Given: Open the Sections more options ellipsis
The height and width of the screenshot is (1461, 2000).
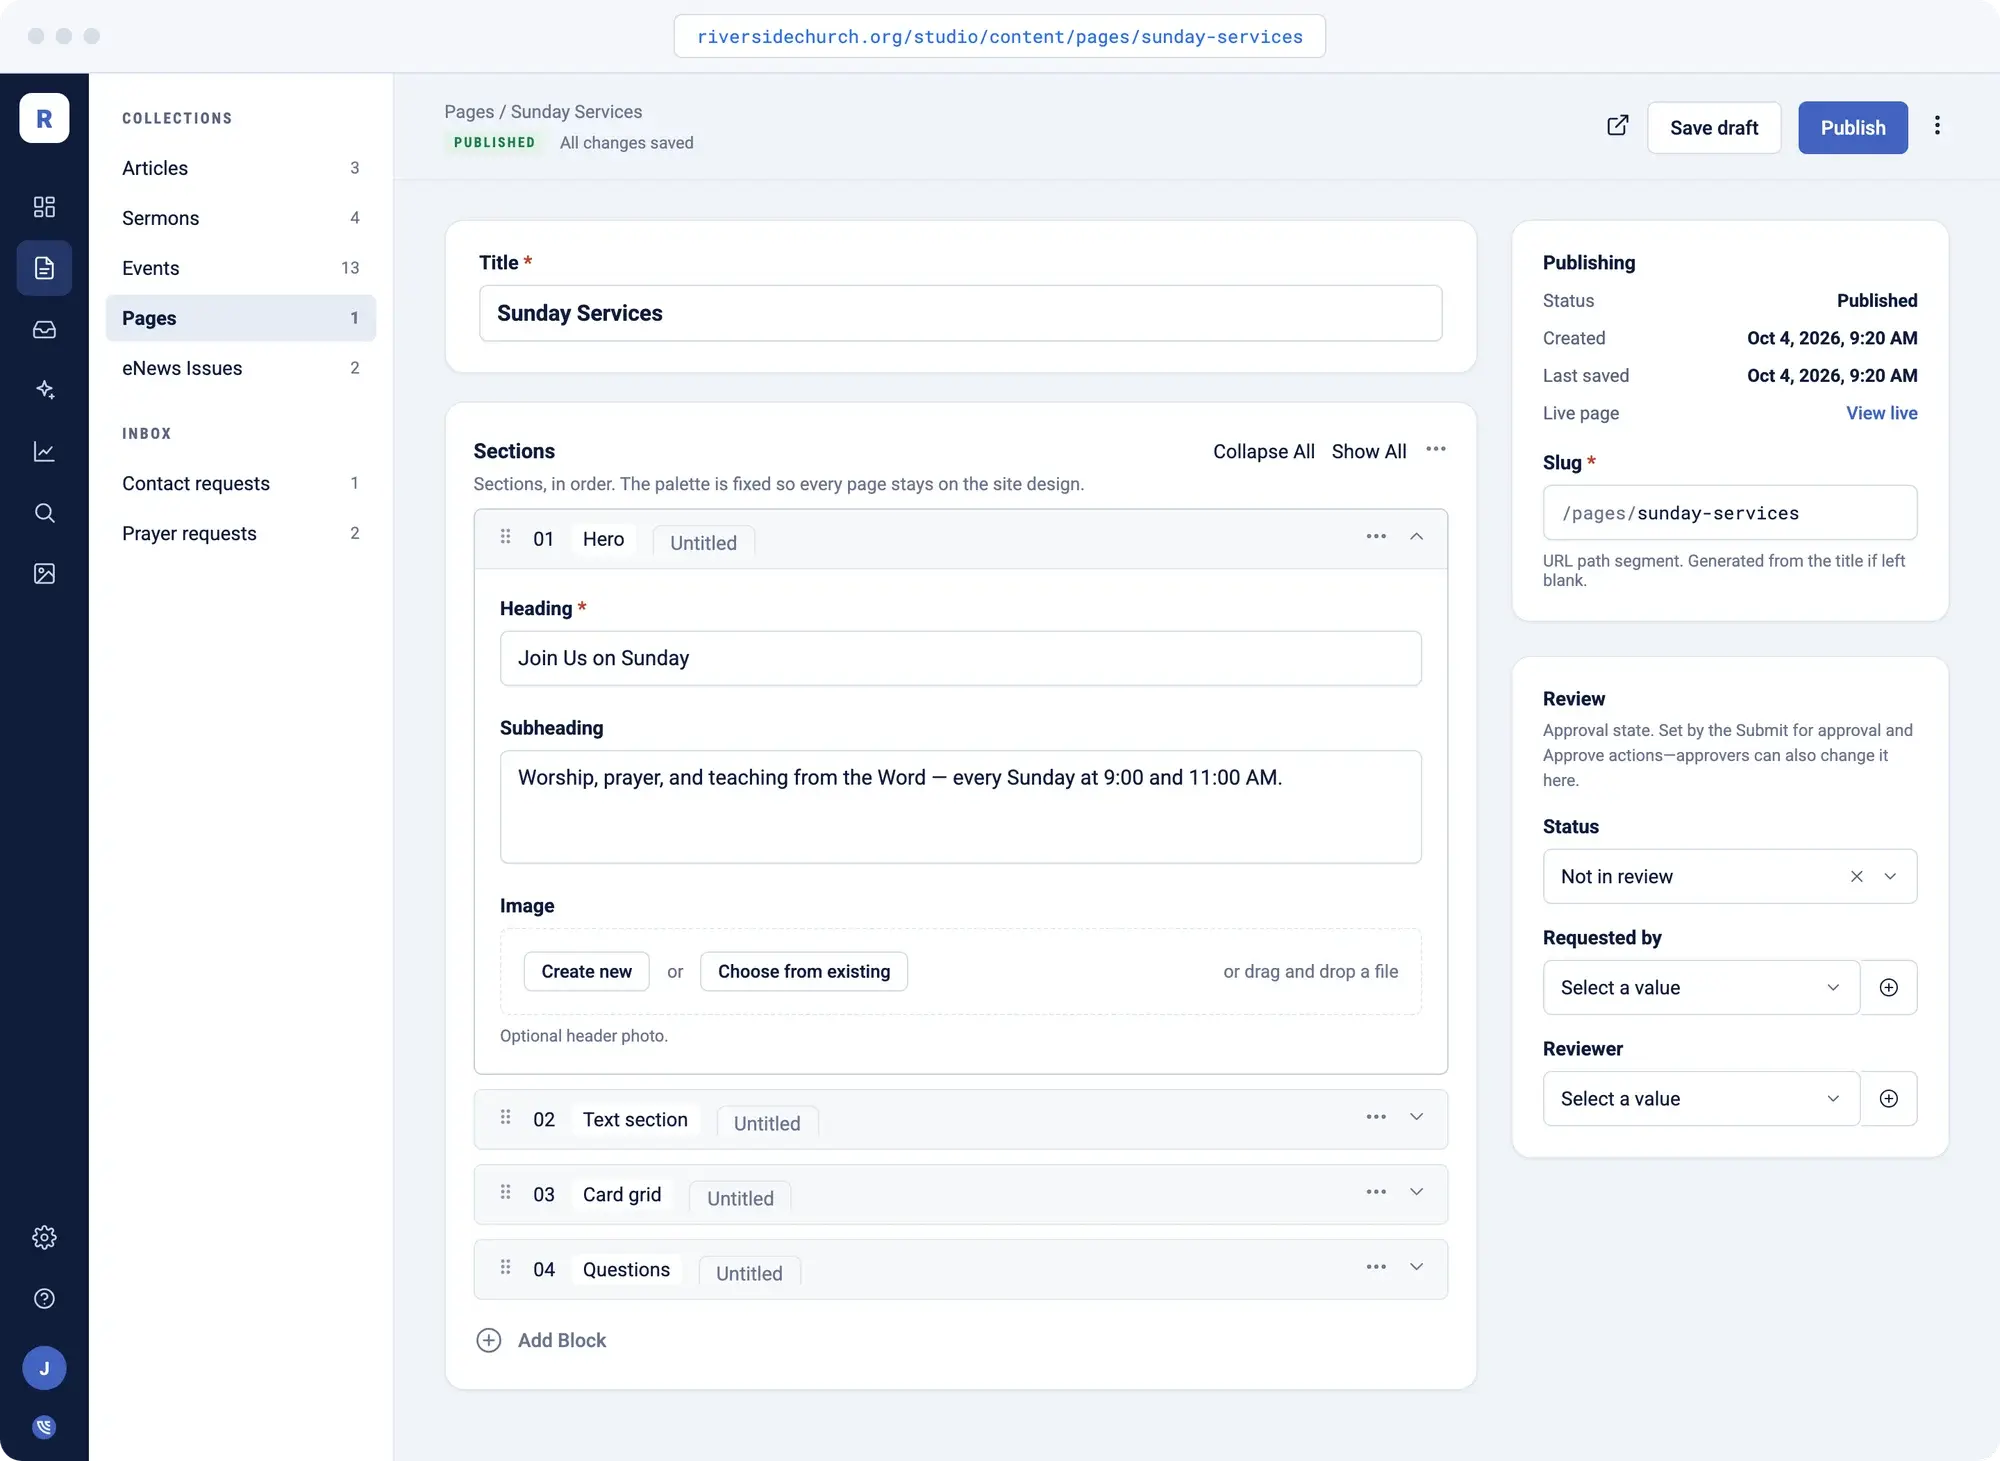Looking at the screenshot, I should (1436, 450).
